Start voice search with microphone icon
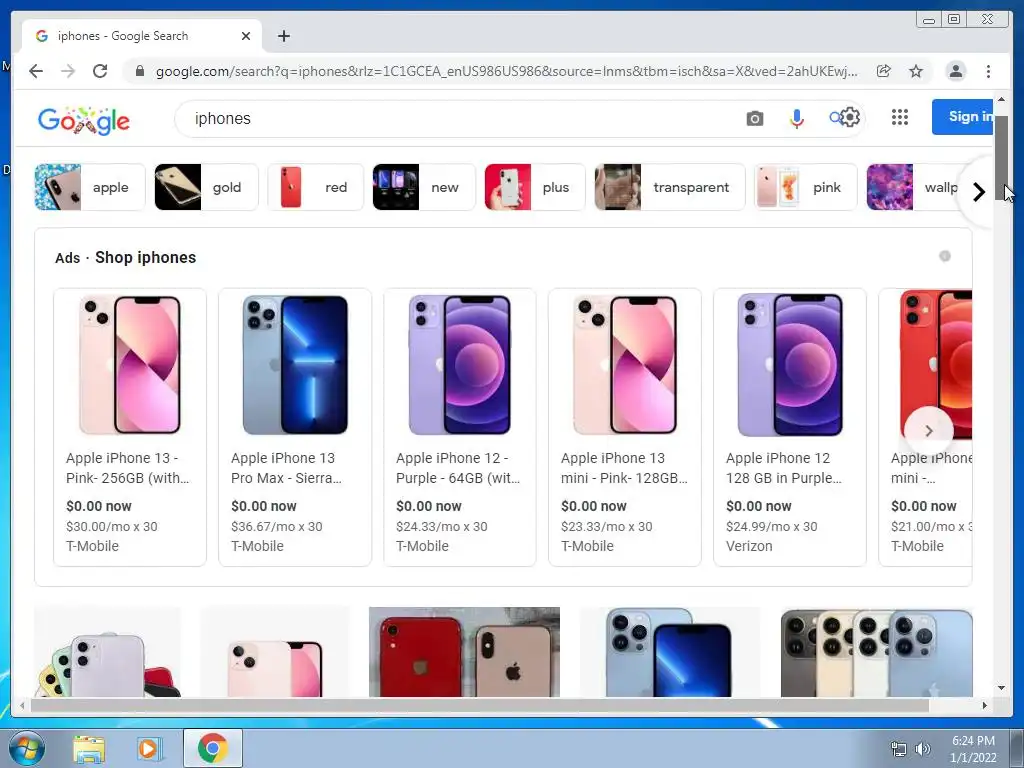 click(797, 118)
